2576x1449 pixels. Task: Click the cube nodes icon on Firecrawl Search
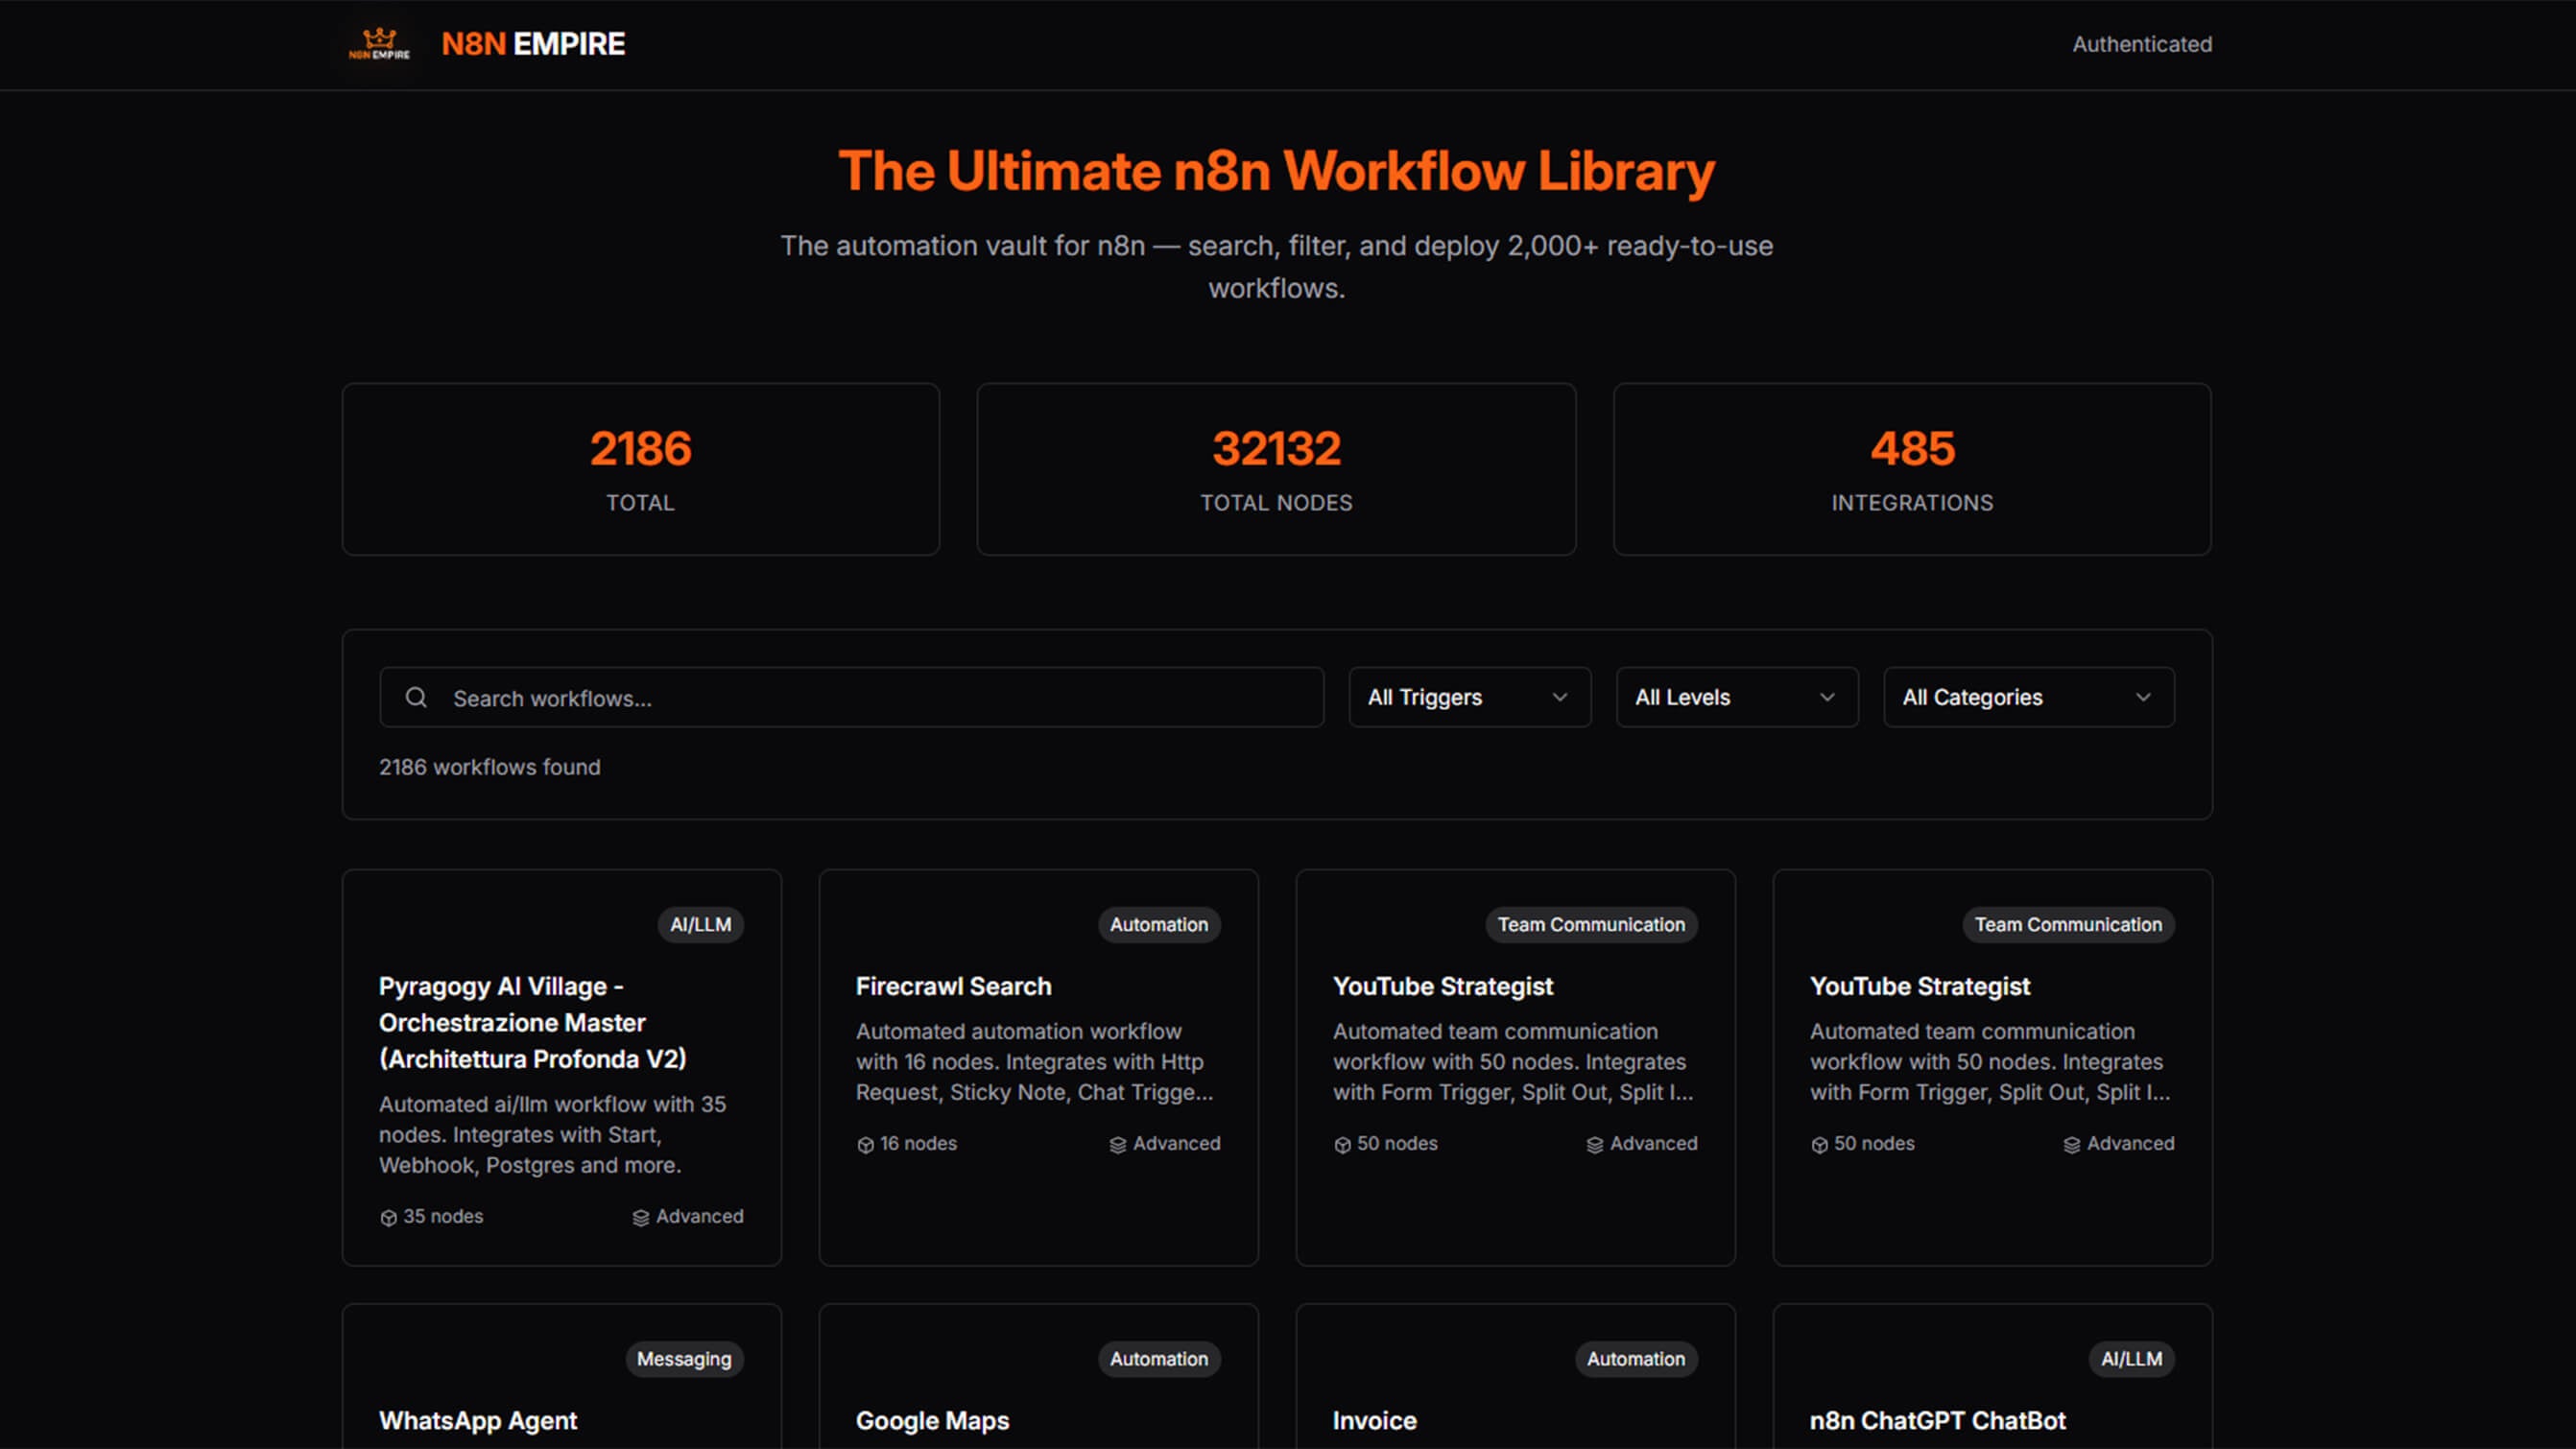pos(866,1144)
